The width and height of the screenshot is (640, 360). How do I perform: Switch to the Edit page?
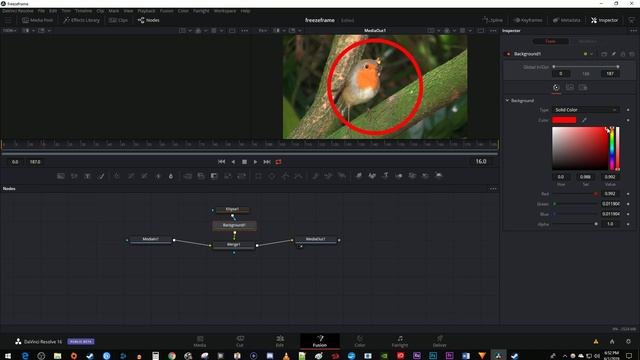pyautogui.click(x=280, y=341)
